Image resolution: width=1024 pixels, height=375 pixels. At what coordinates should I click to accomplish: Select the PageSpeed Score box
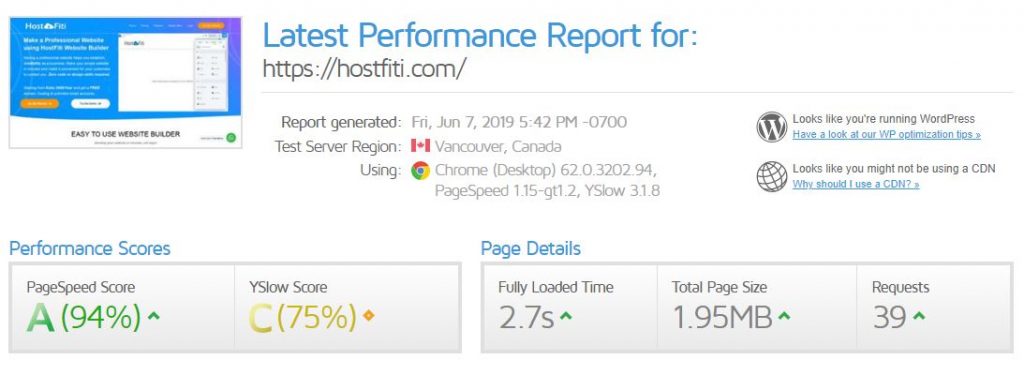click(x=121, y=308)
